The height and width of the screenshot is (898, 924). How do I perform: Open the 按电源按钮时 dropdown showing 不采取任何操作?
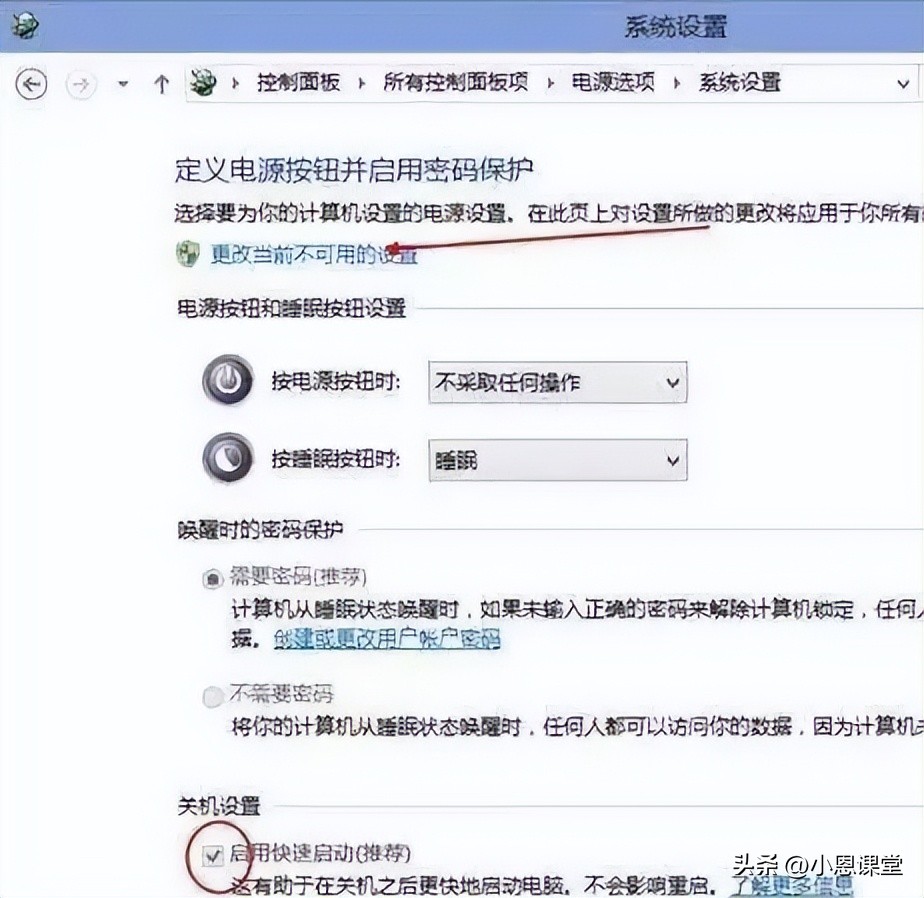tap(557, 382)
